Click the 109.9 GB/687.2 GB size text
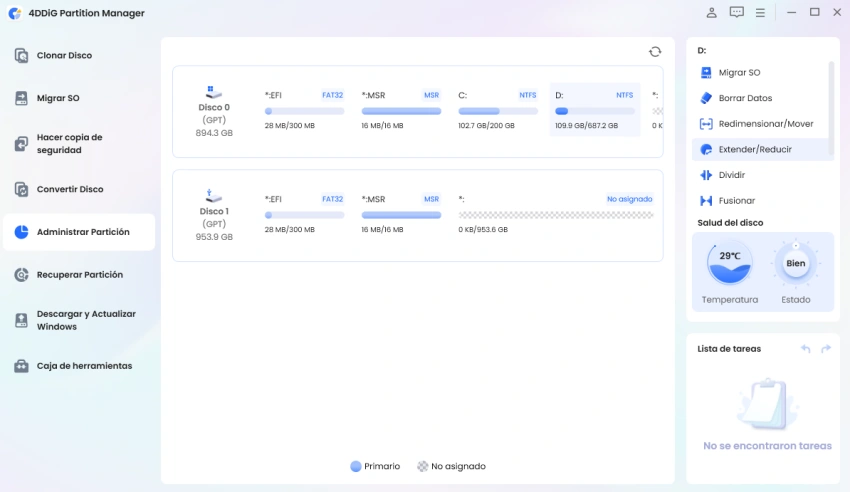 [x=586, y=126]
